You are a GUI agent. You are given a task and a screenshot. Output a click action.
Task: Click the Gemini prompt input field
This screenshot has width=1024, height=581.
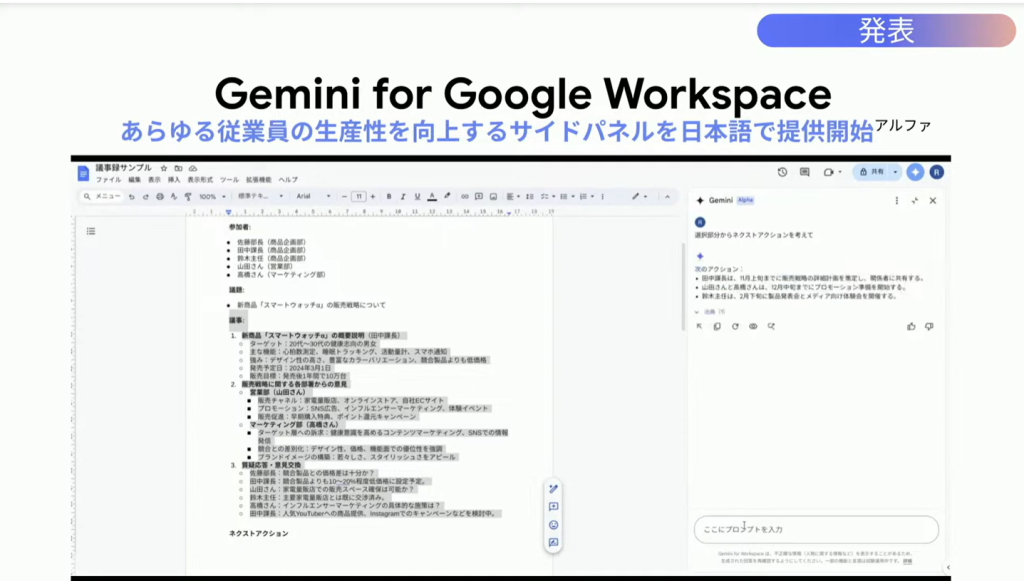pyautogui.click(x=815, y=529)
